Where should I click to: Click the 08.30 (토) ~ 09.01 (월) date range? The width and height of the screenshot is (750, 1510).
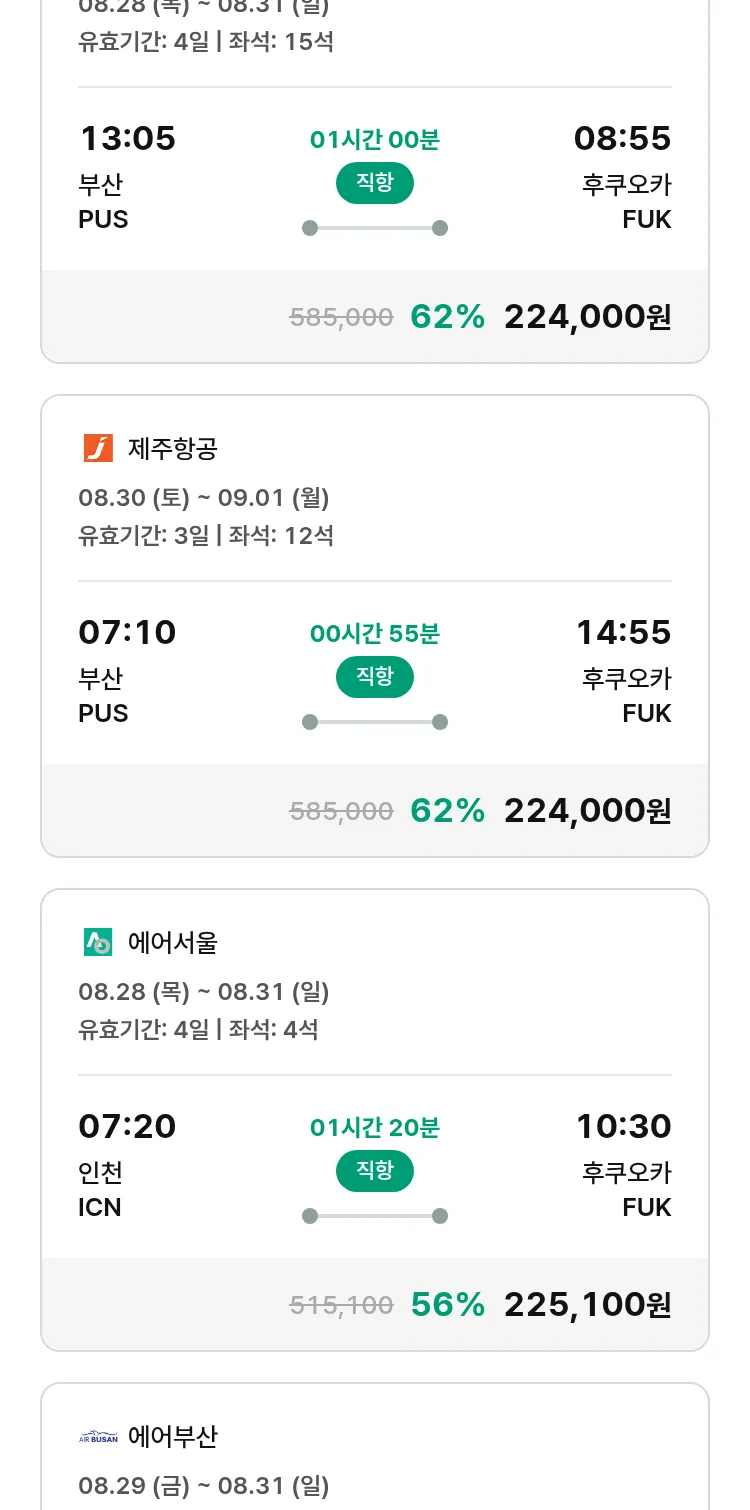(x=204, y=498)
